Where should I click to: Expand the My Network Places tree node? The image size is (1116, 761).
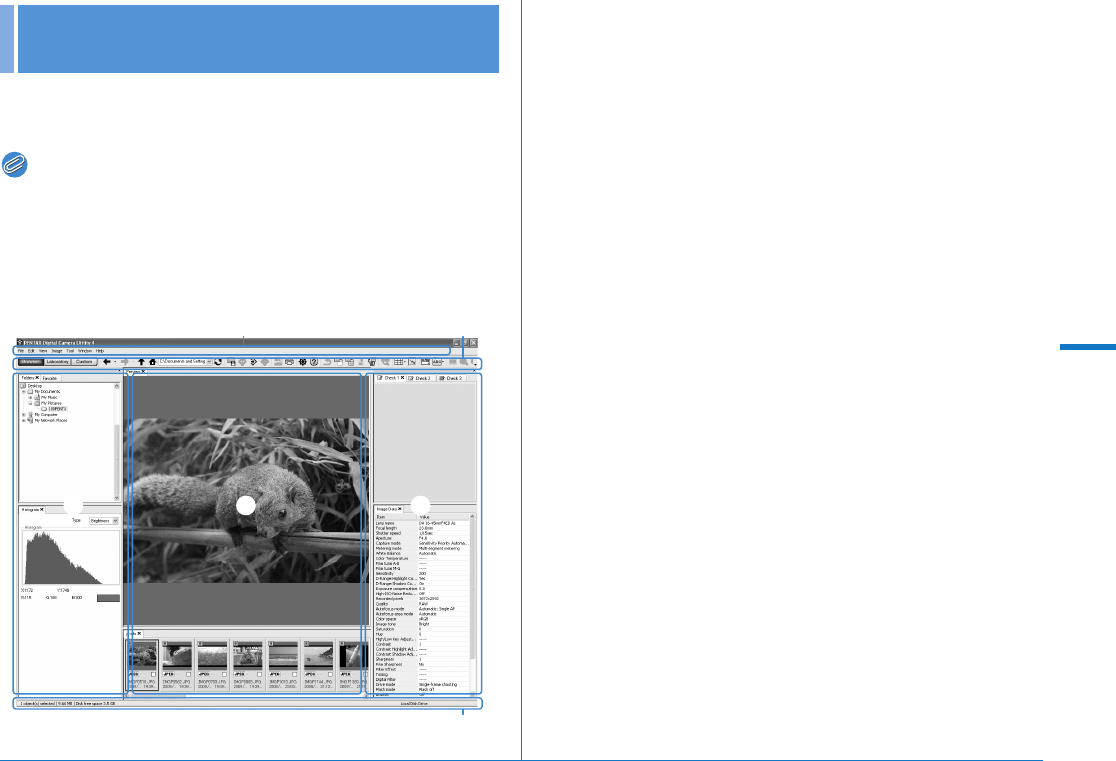pyautogui.click(x=23, y=420)
